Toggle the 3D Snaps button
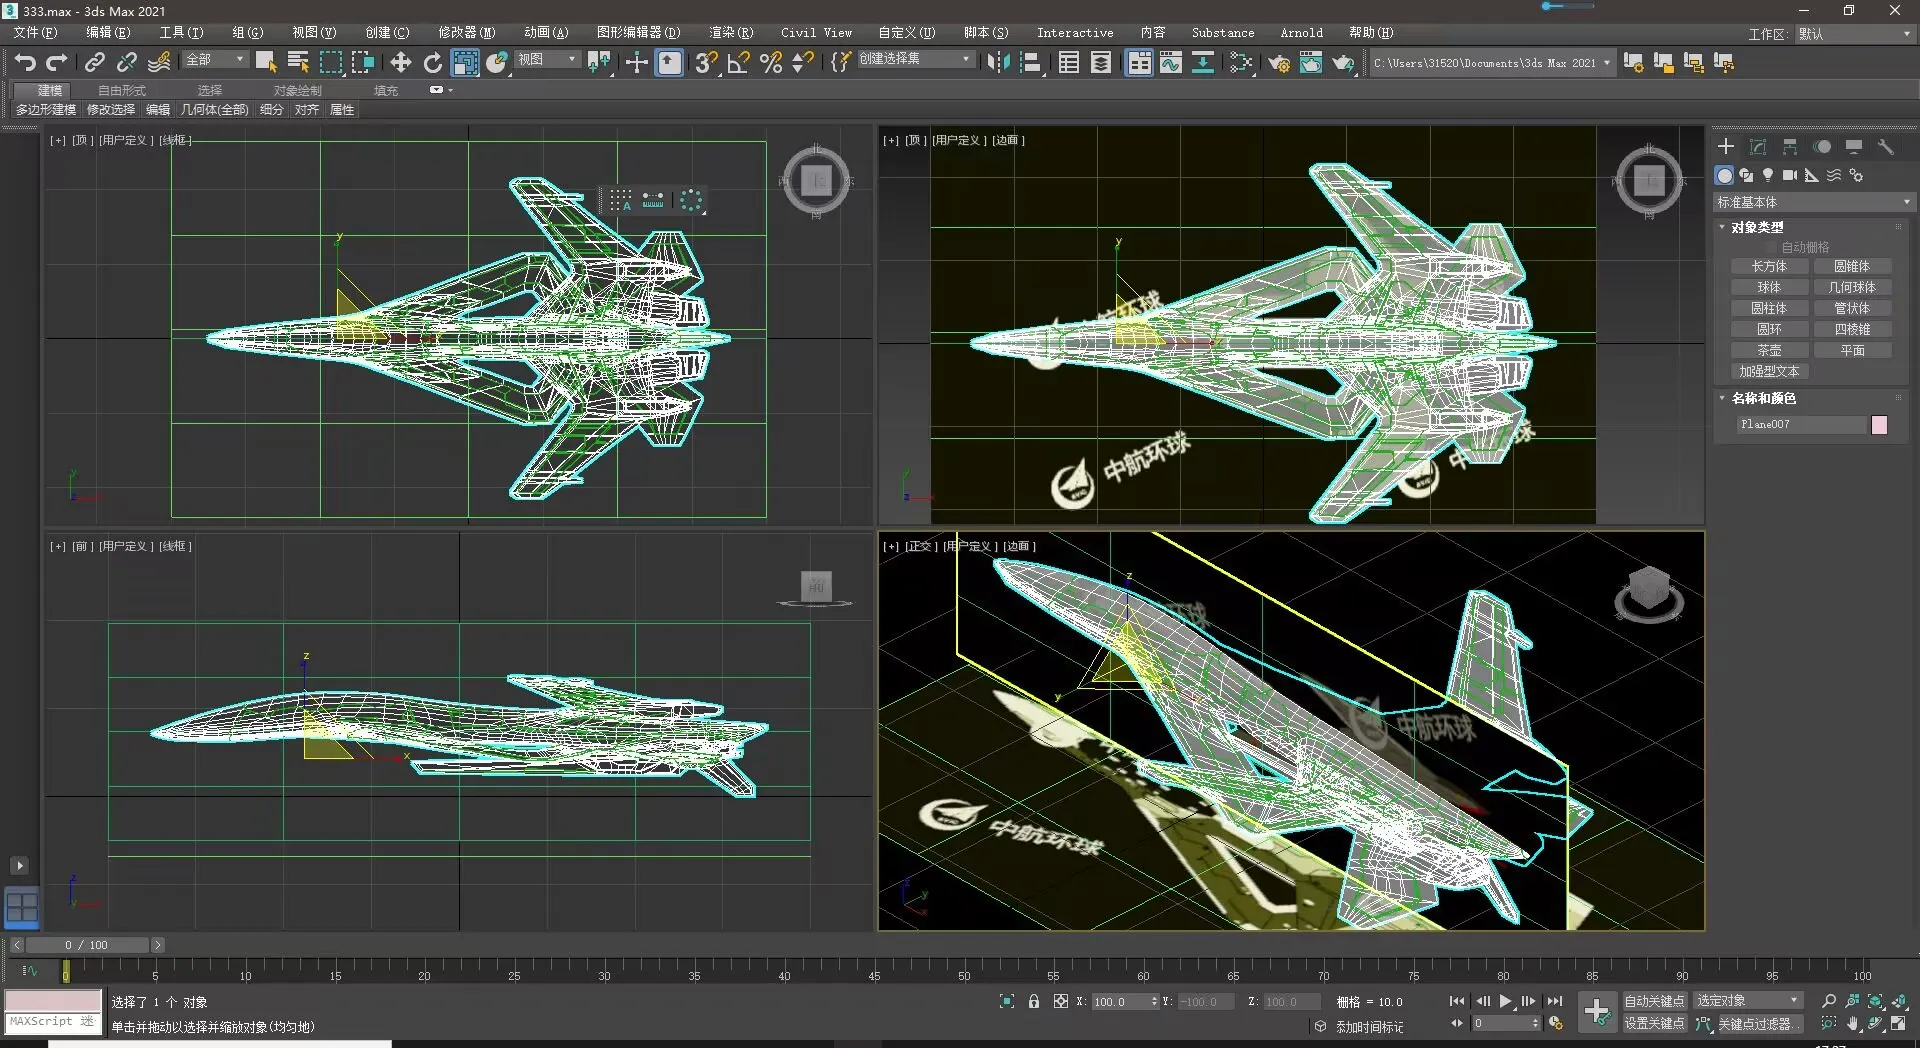Viewport: 1920px width, 1048px height. pos(706,63)
